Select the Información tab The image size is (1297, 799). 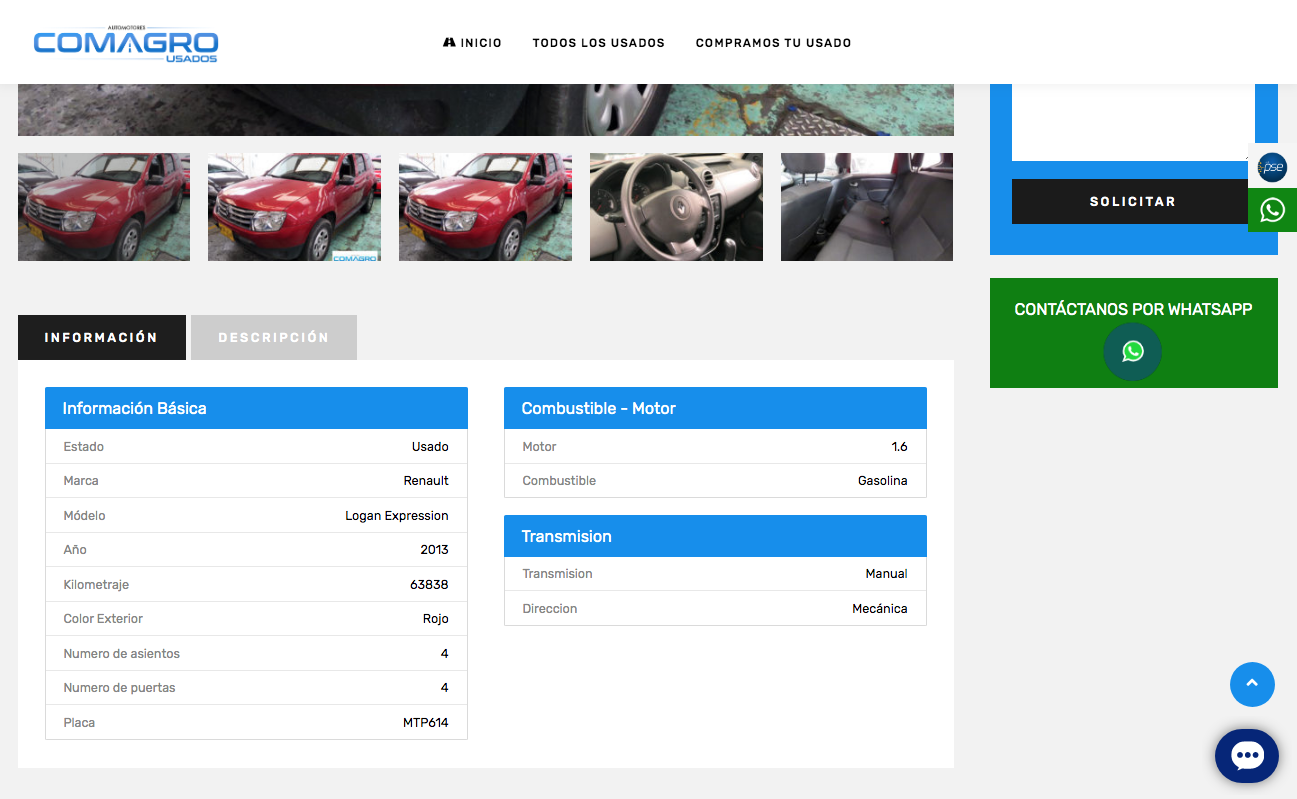point(101,338)
